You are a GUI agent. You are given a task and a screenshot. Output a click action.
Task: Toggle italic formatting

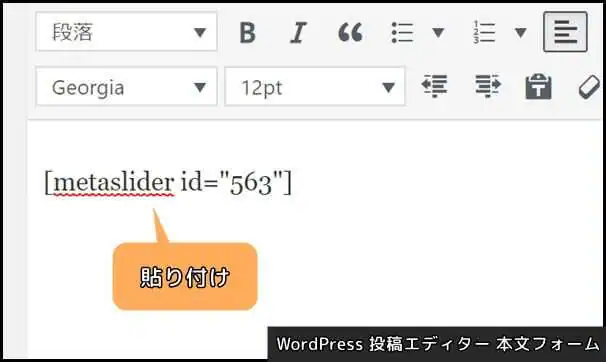[298, 32]
